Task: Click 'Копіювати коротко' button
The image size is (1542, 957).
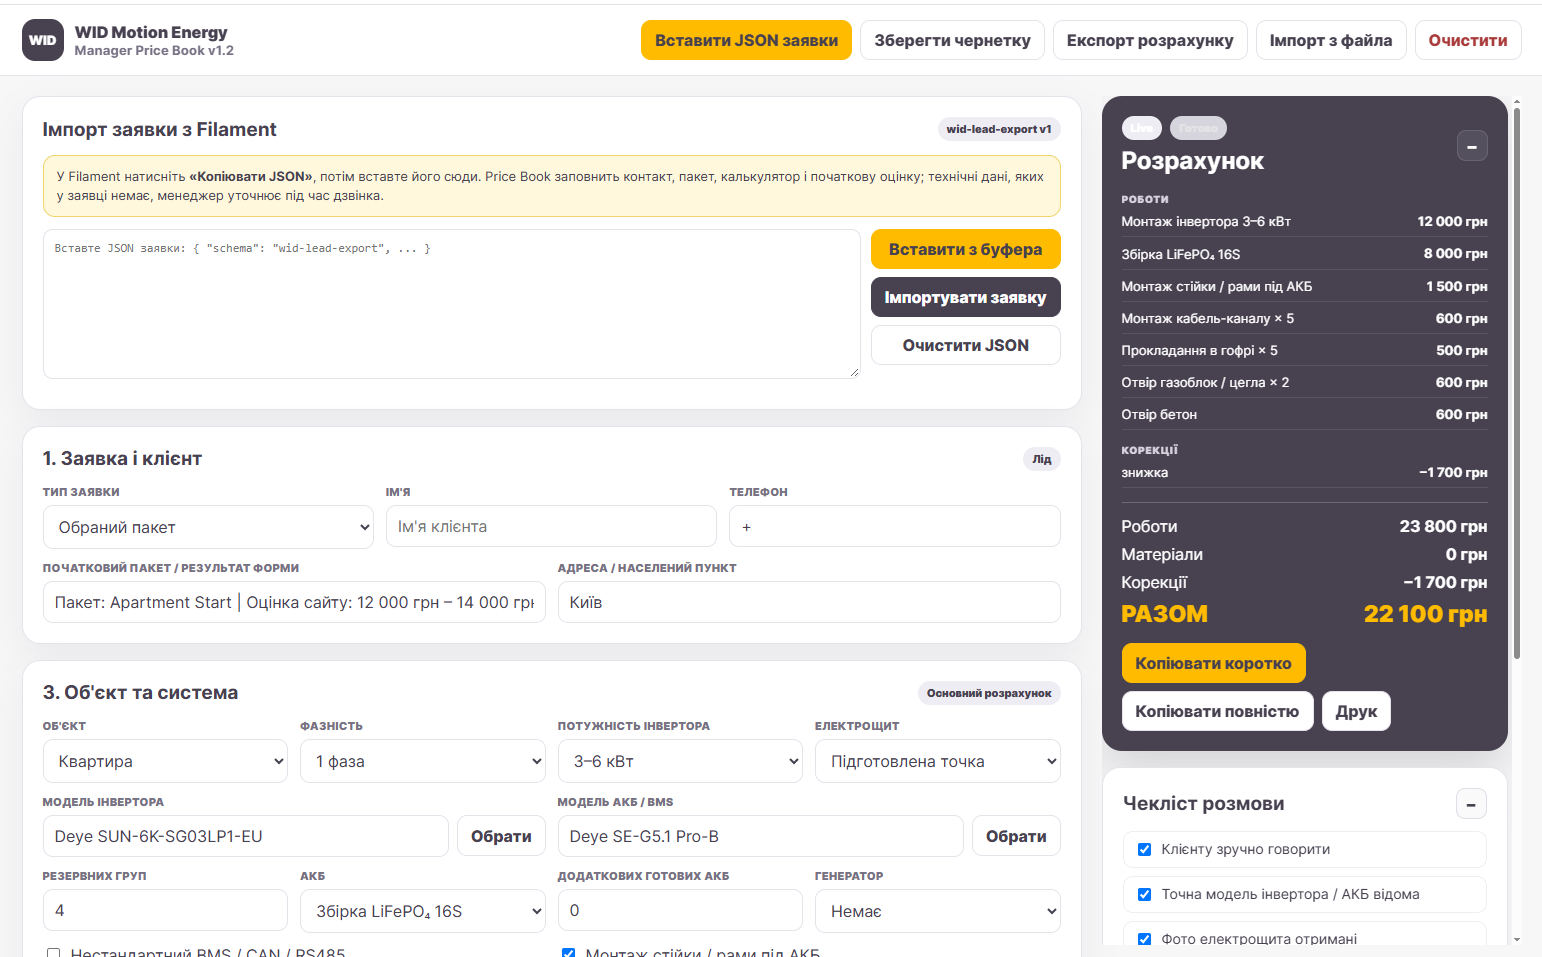Action: 1214,663
